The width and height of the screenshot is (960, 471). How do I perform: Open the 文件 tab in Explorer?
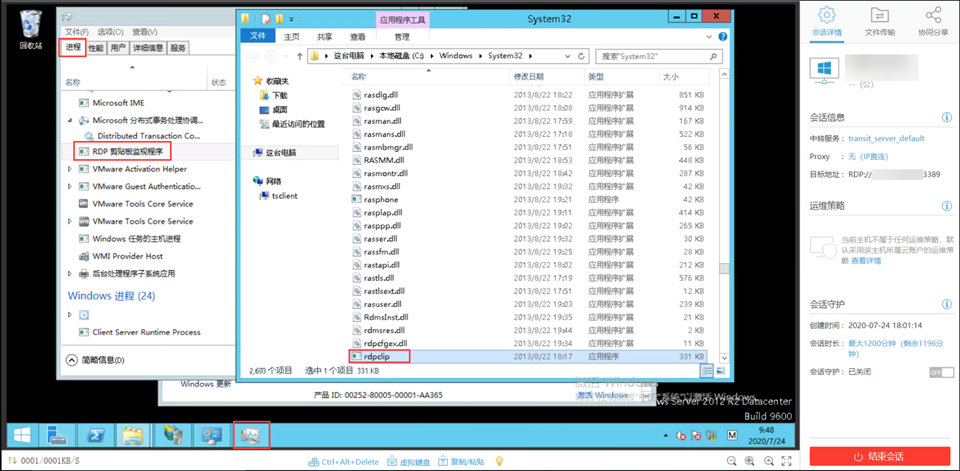click(x=258, y=36)
